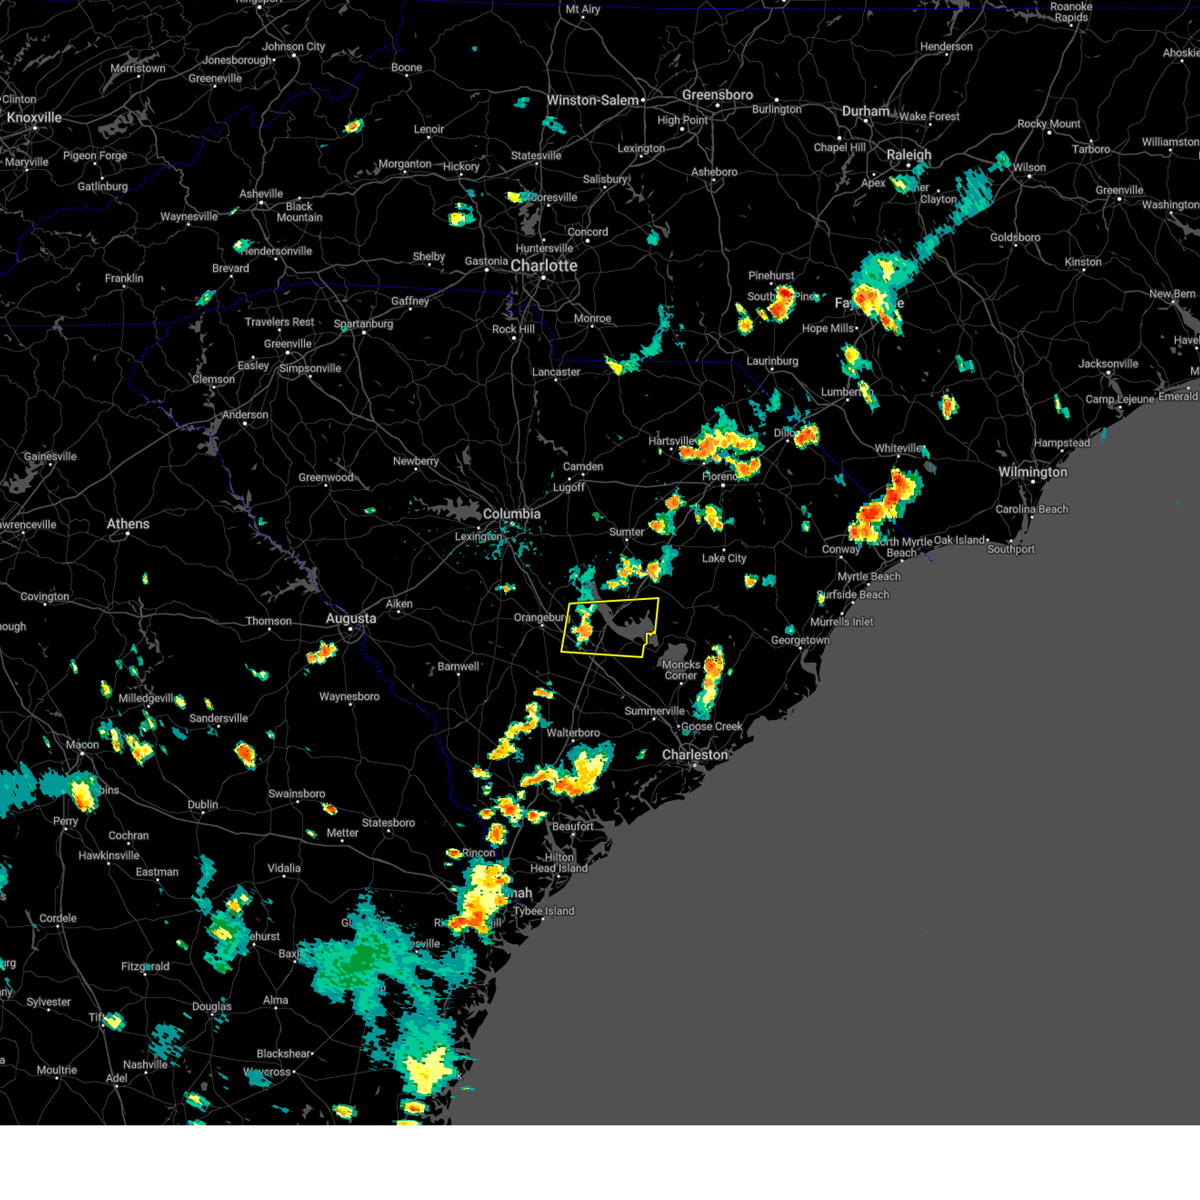
Task: Click the Laurinburg label
Action: [772, 361]
